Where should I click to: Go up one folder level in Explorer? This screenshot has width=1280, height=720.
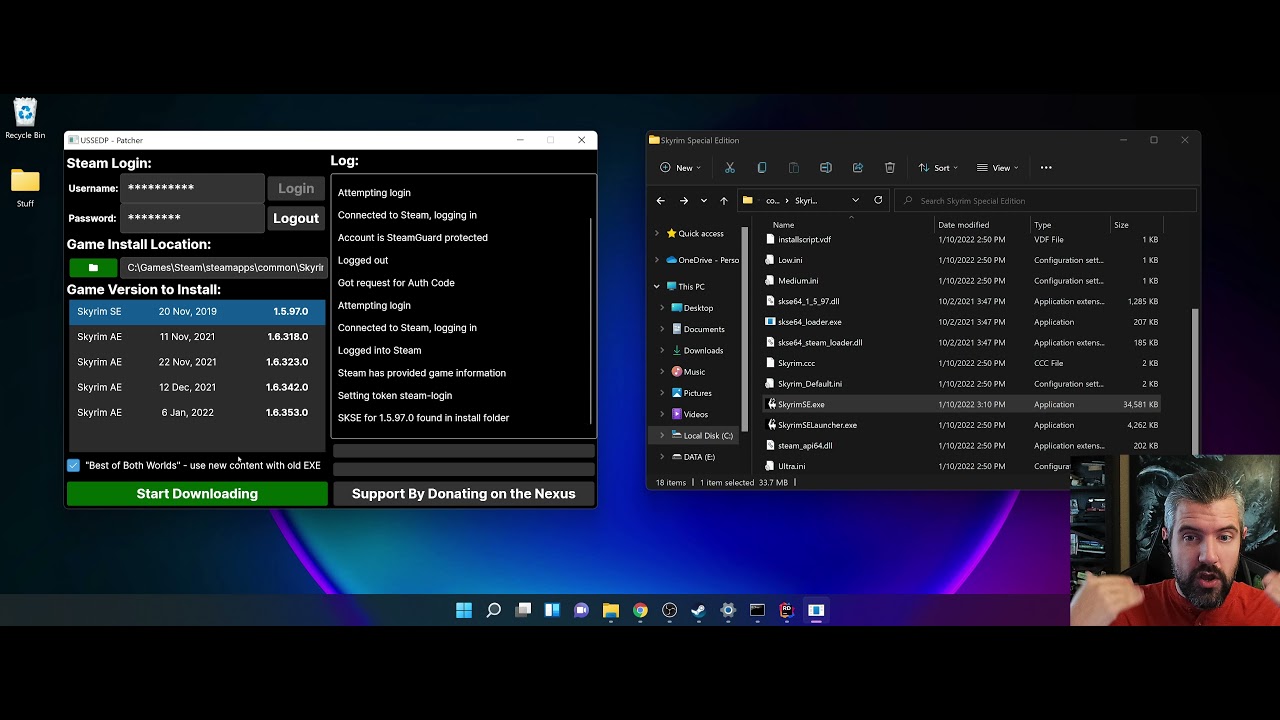[724, 201]
